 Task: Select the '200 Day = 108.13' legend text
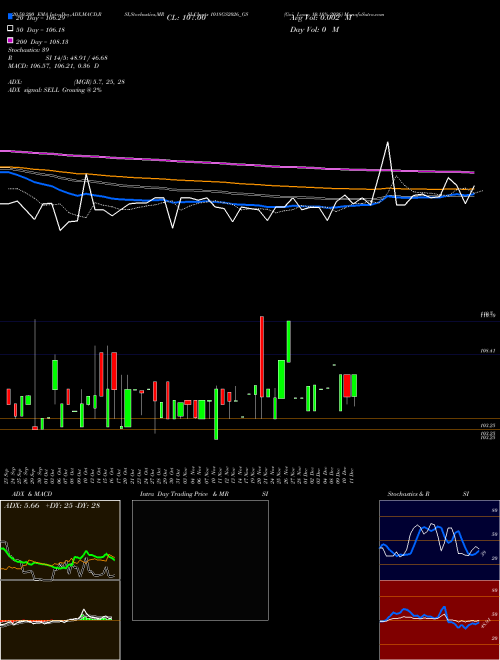42,42
